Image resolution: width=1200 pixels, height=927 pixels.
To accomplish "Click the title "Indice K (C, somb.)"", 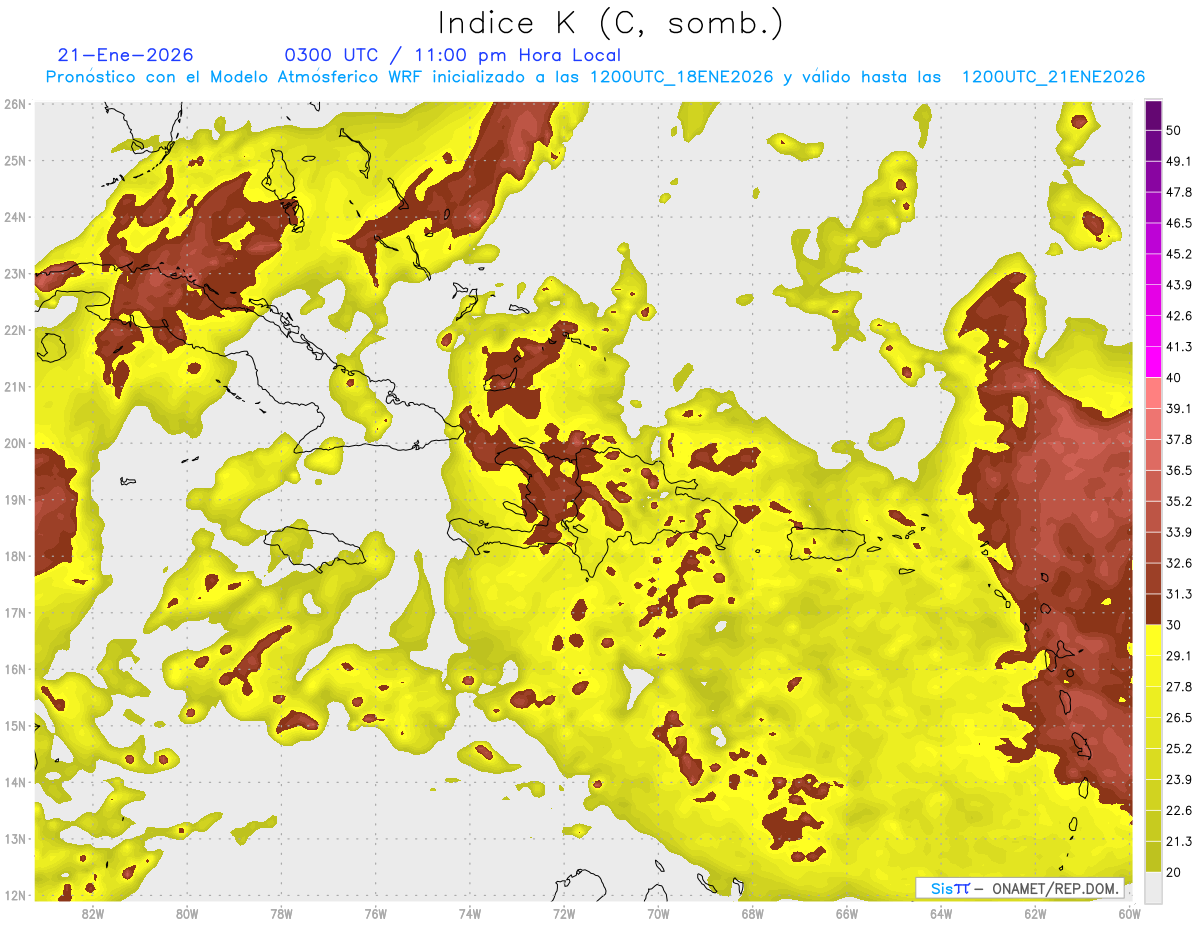I will click(x=610, y=23).
